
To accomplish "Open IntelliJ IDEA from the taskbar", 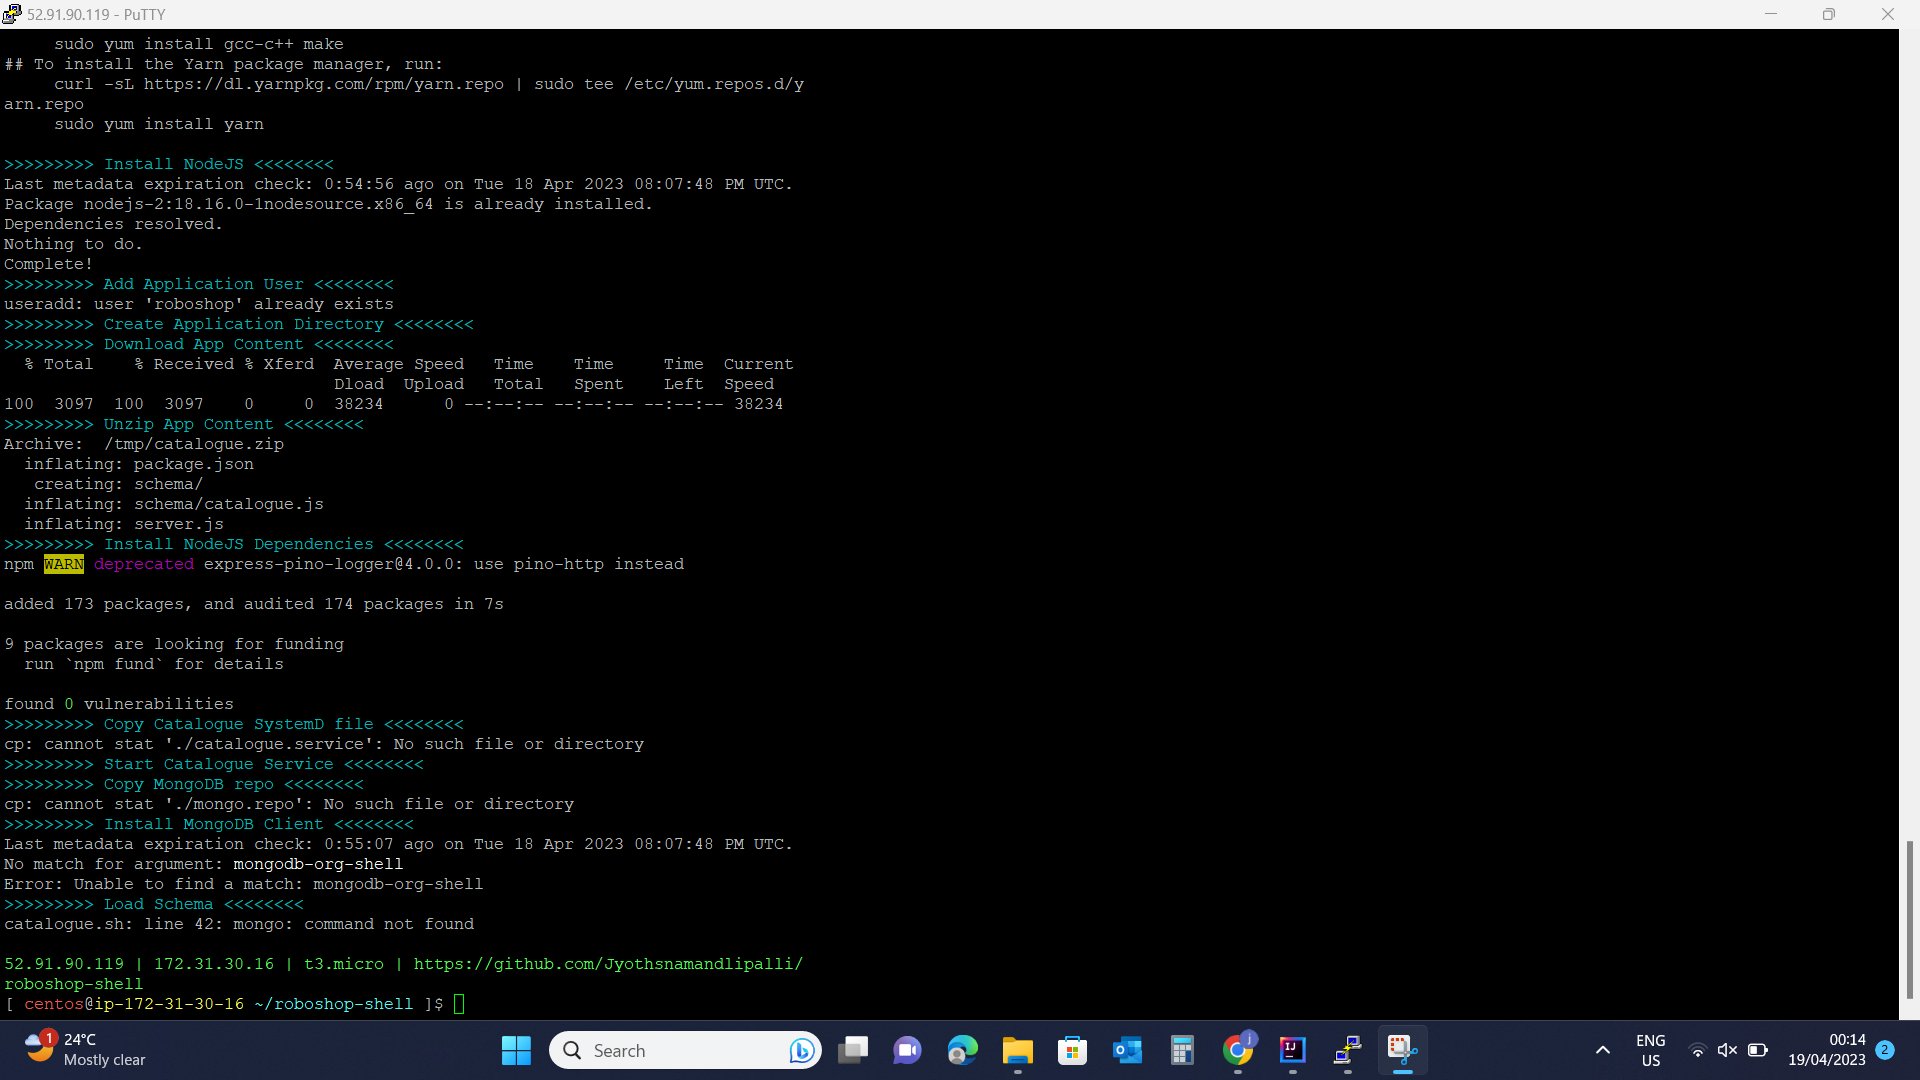I will pos(1292,1051).
